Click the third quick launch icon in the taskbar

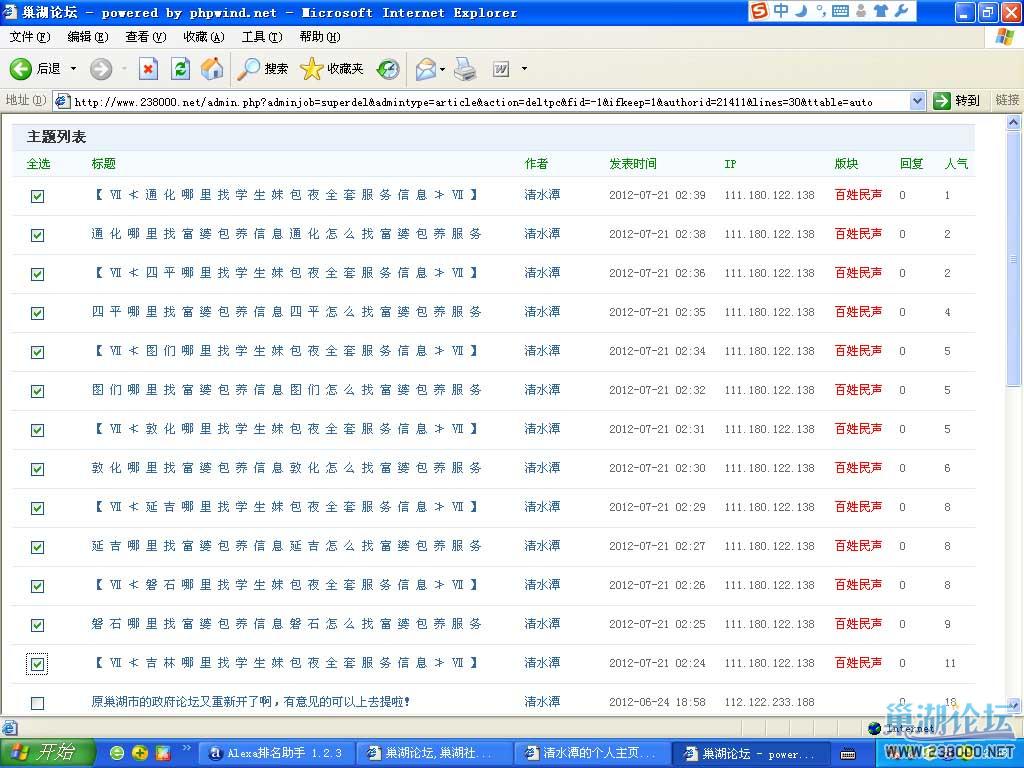pos(163,753)
